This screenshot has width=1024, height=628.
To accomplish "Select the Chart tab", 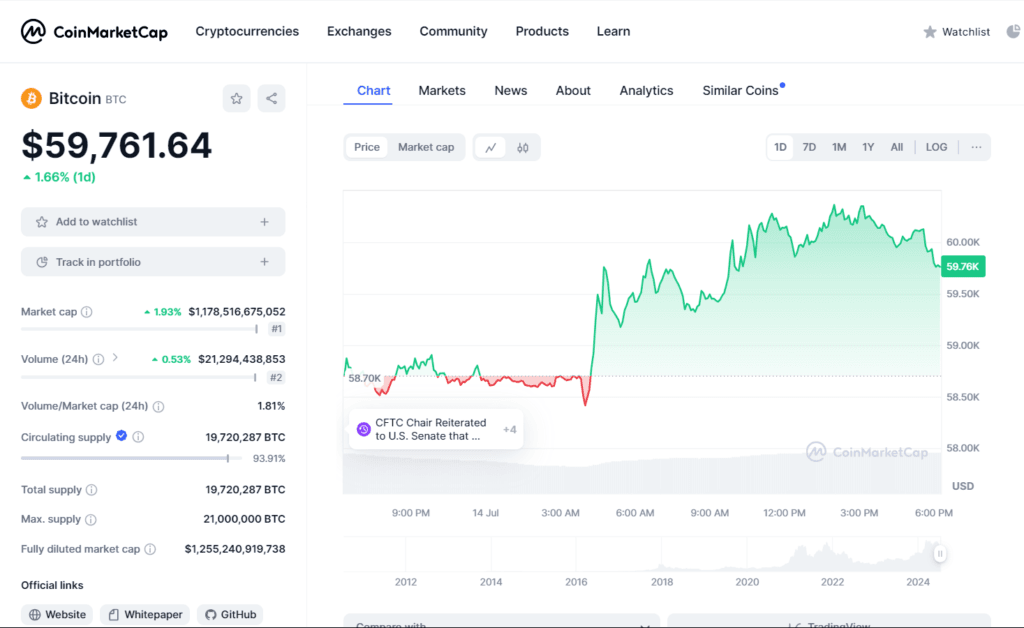I will [x=374, y=91].
